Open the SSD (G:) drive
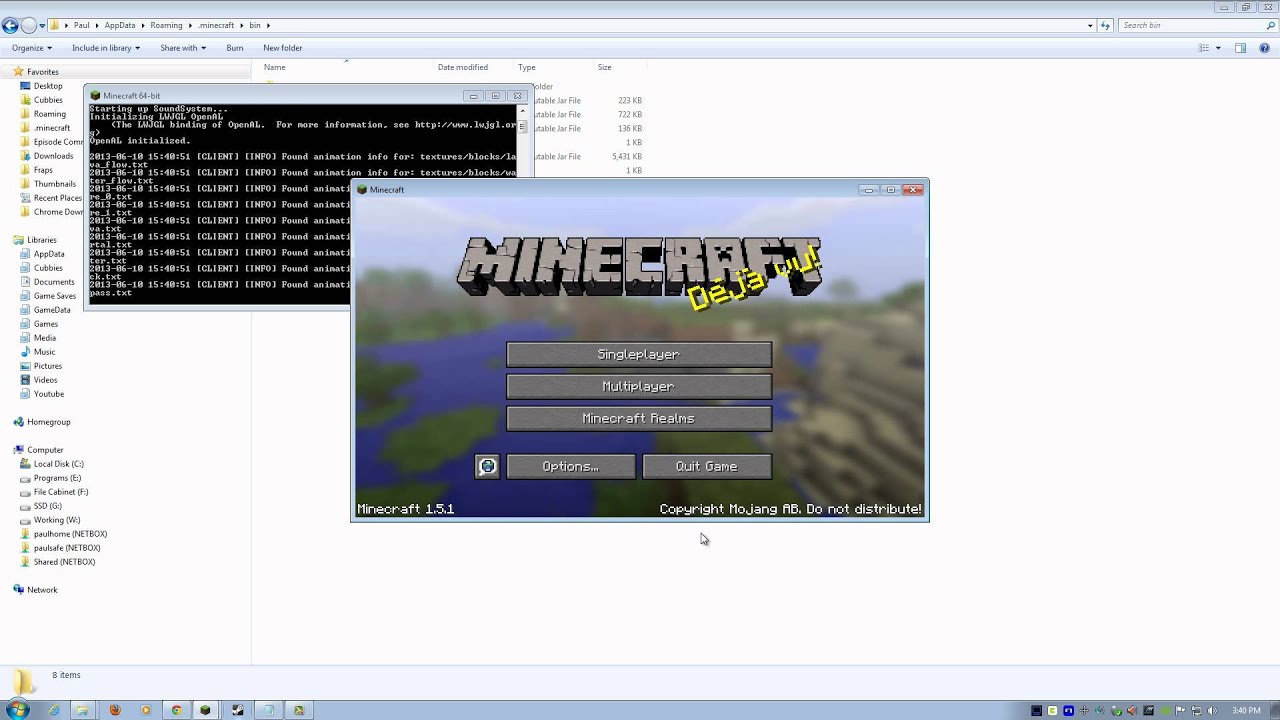This screenshot has height=720, width=1280. pos(47,506)
